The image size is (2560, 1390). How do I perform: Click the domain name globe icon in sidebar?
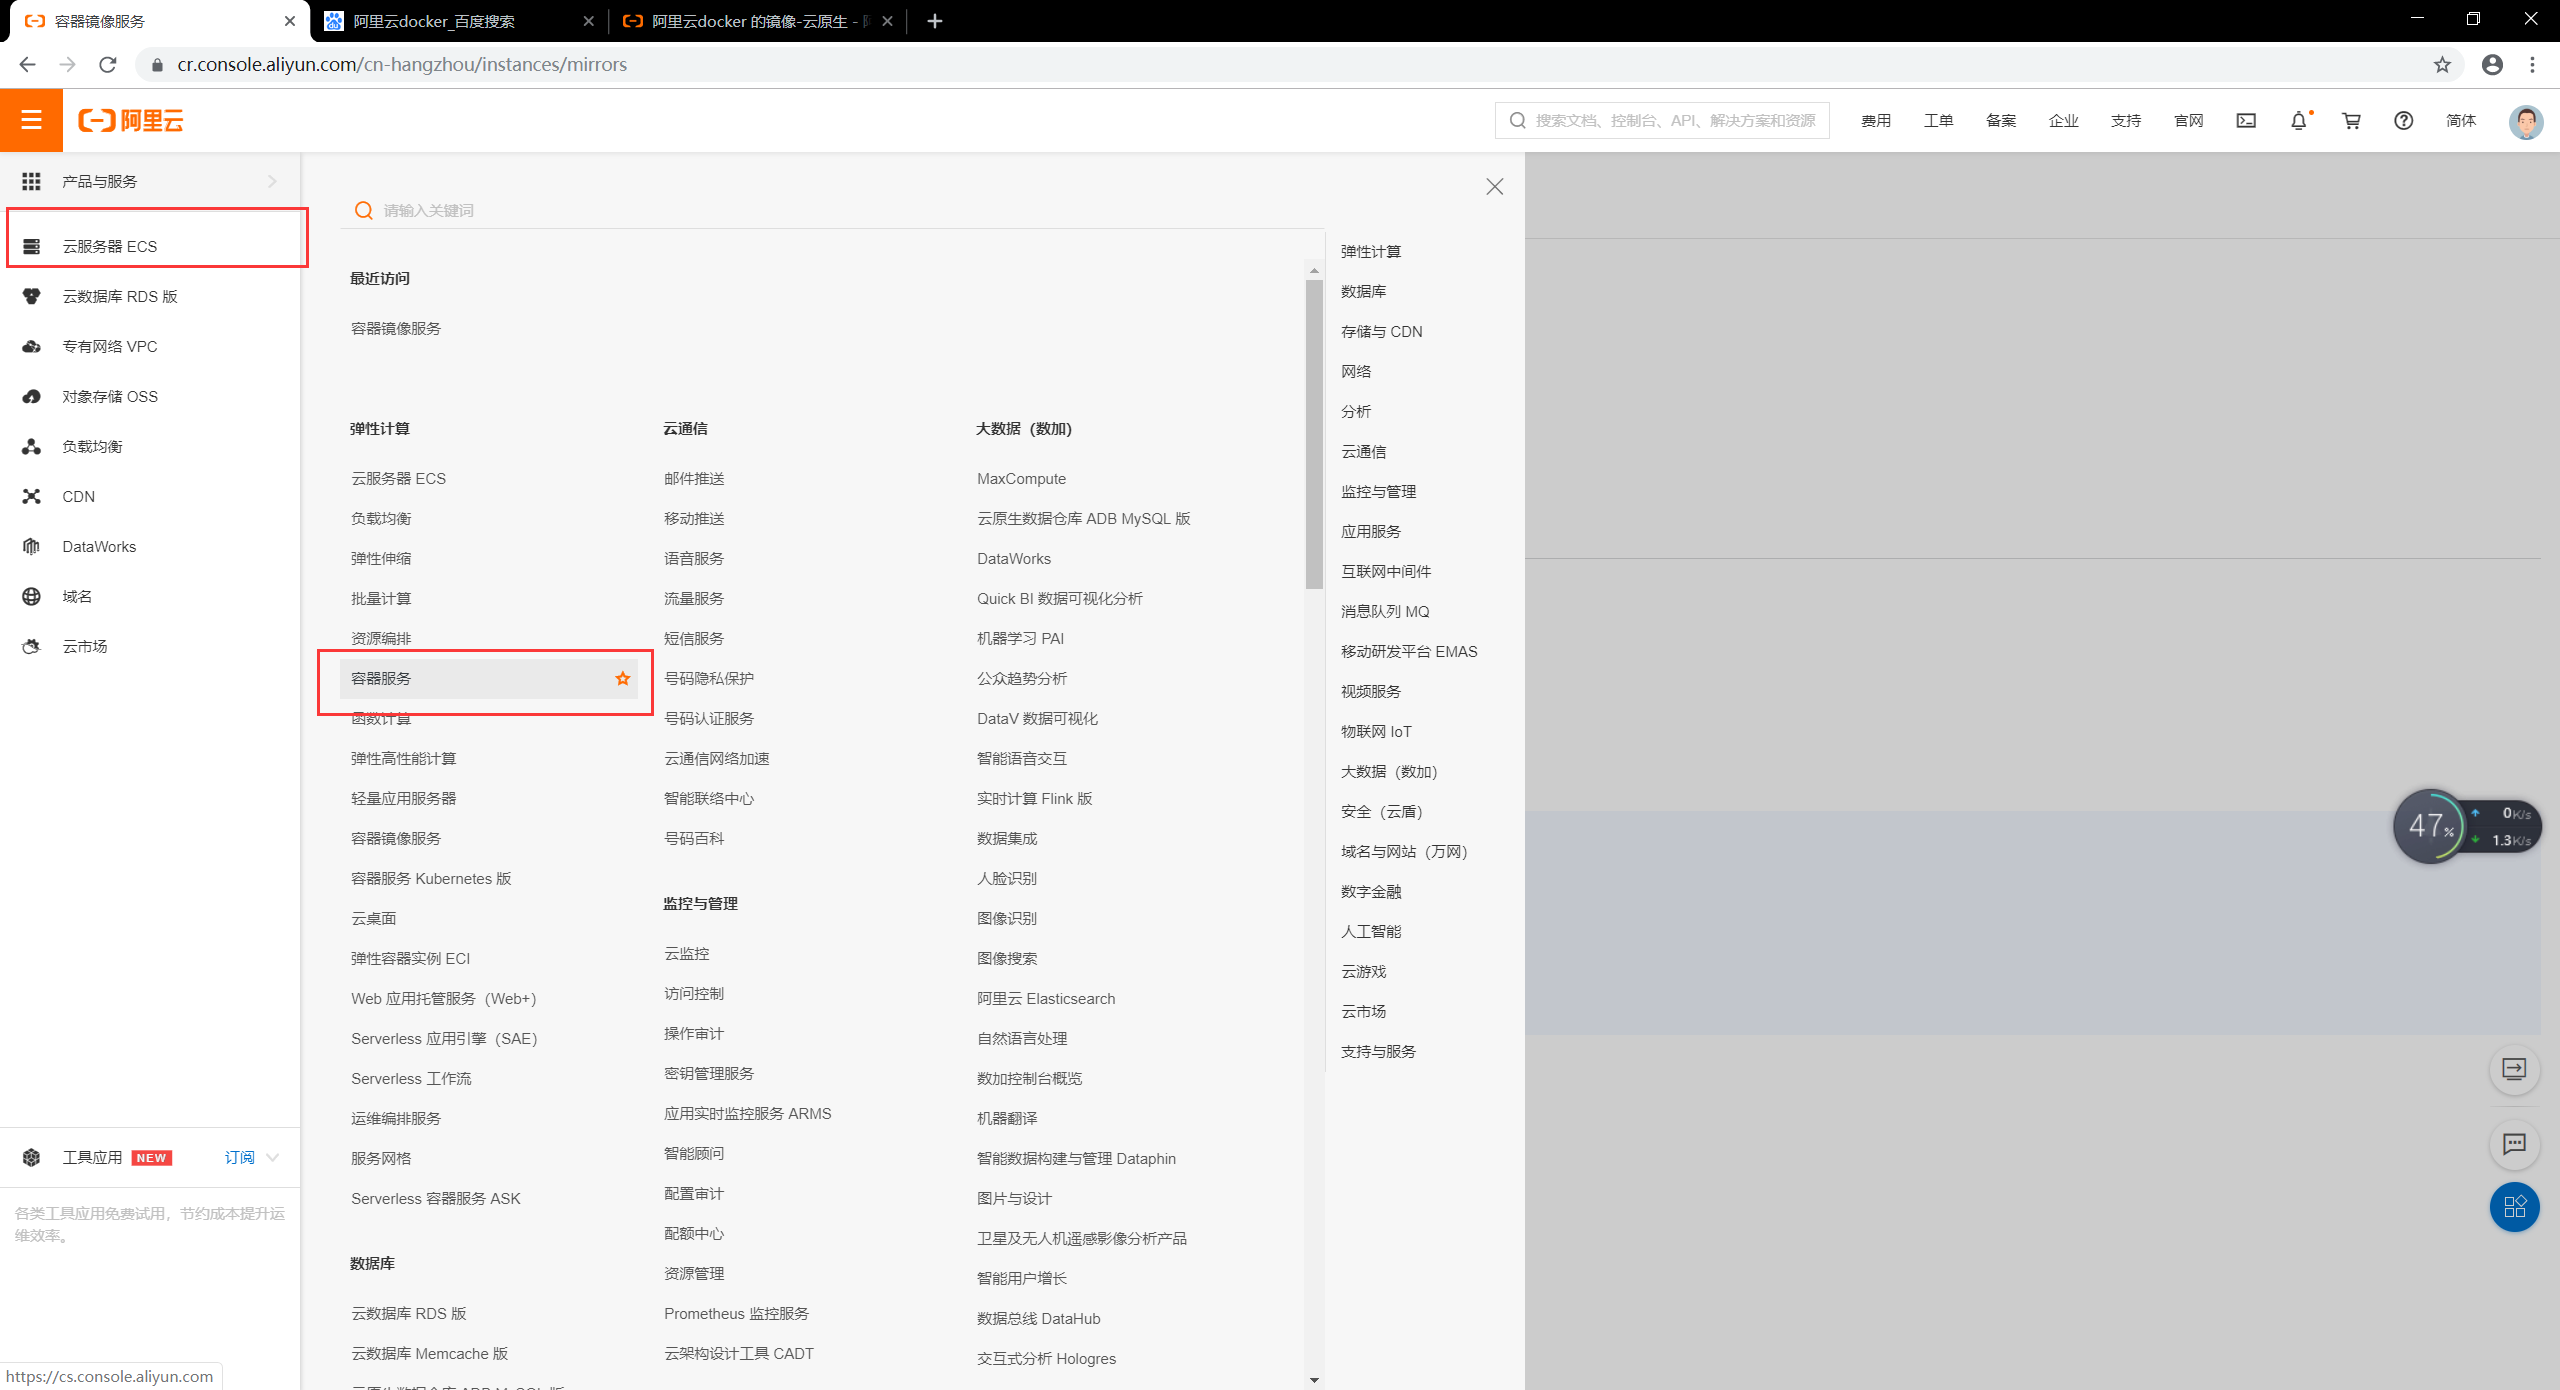pos(31,596)
